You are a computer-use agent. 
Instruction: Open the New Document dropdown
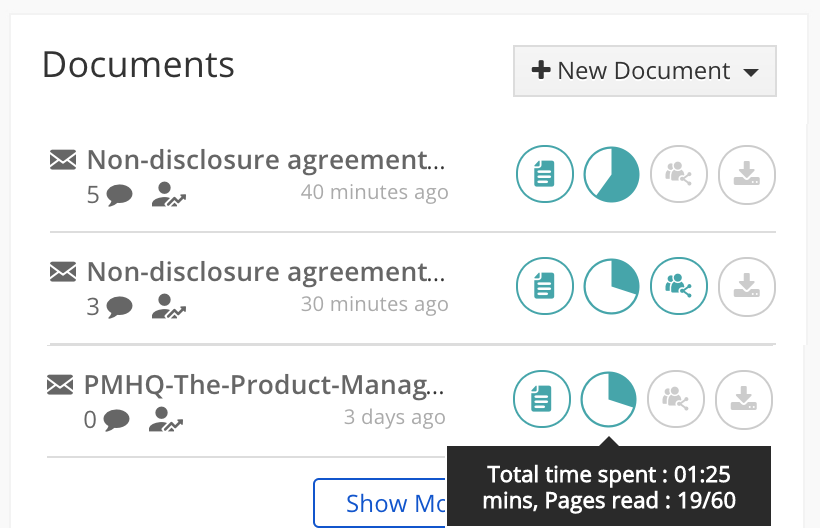pos(644,71)
